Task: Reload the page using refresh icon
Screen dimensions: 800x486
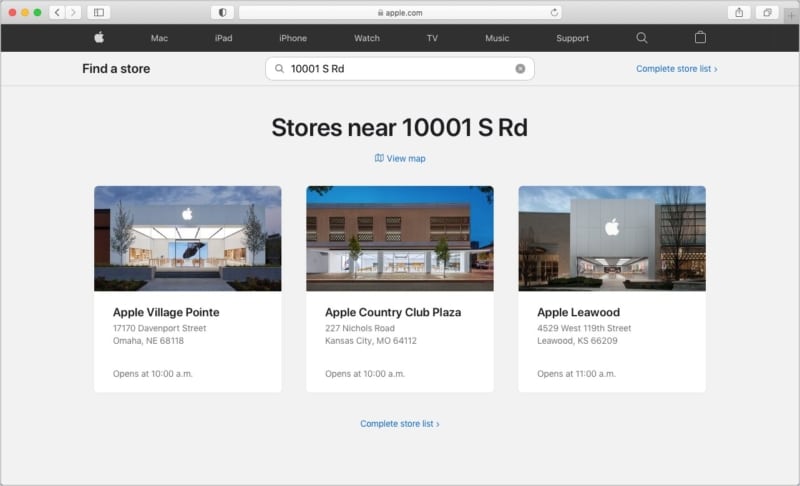Action: 554,12
